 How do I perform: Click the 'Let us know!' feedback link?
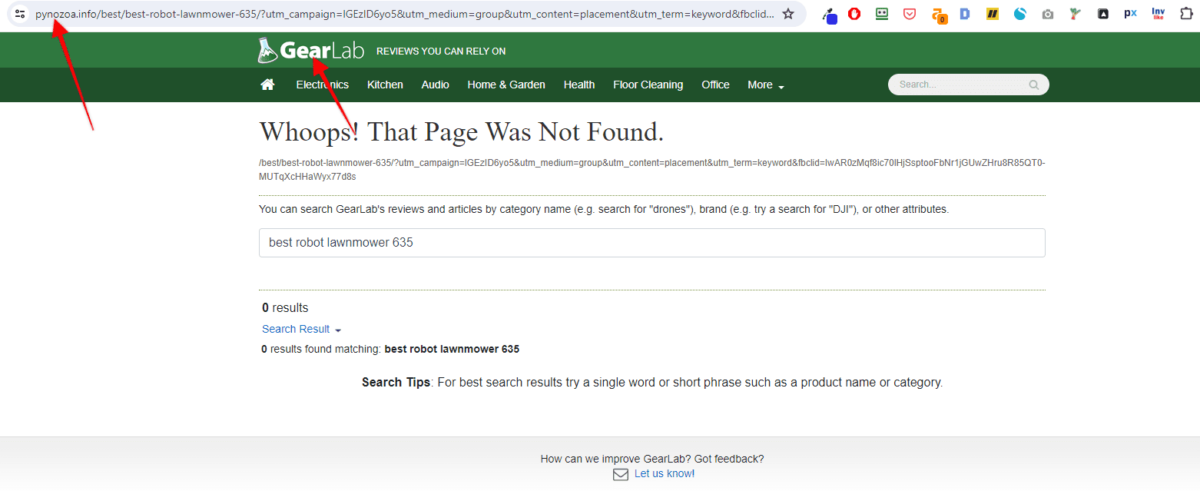click(664, 474)
